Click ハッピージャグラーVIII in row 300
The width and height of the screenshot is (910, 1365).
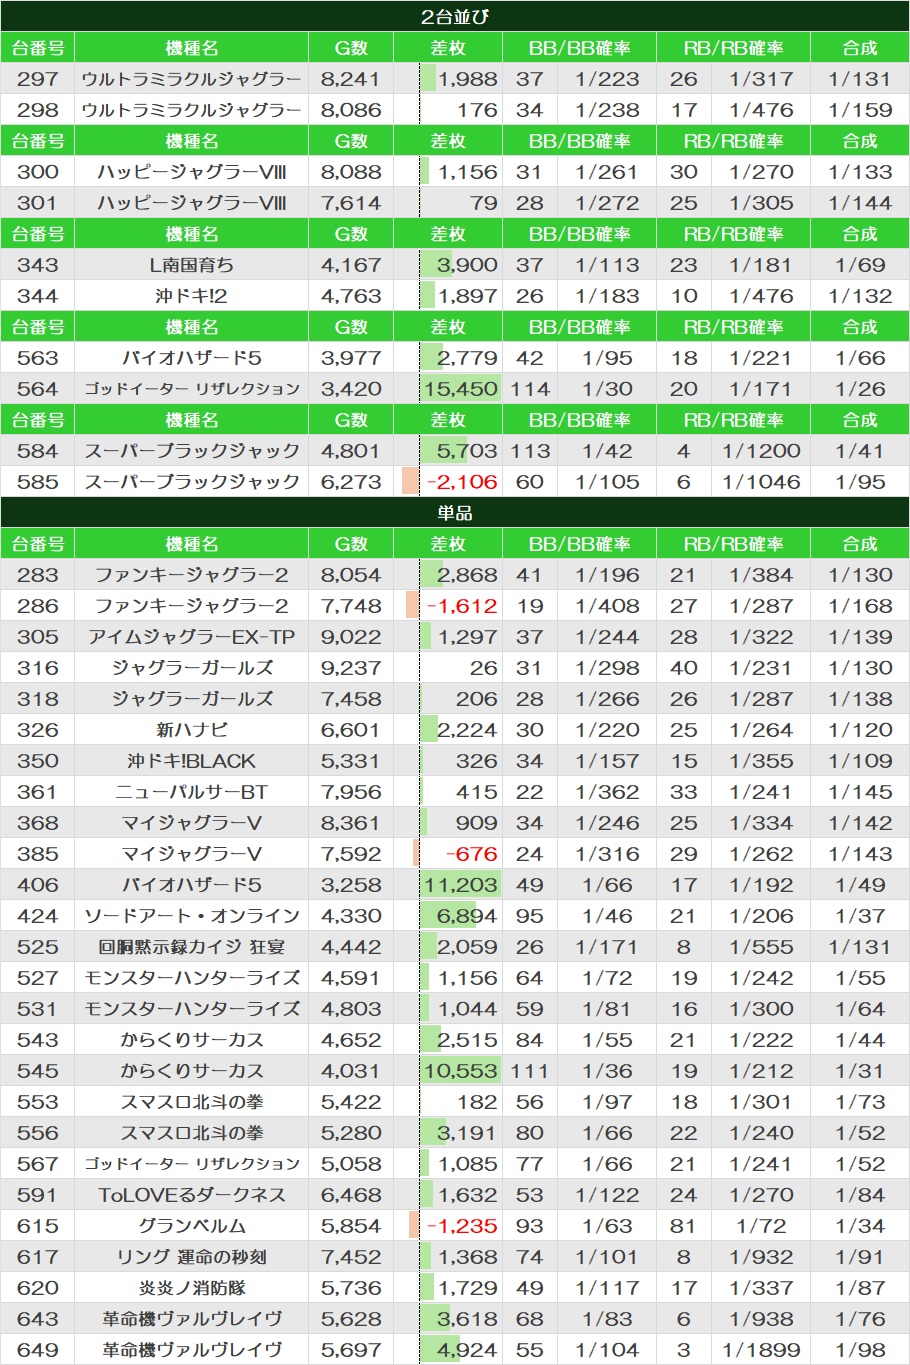[x=191, y=172]
